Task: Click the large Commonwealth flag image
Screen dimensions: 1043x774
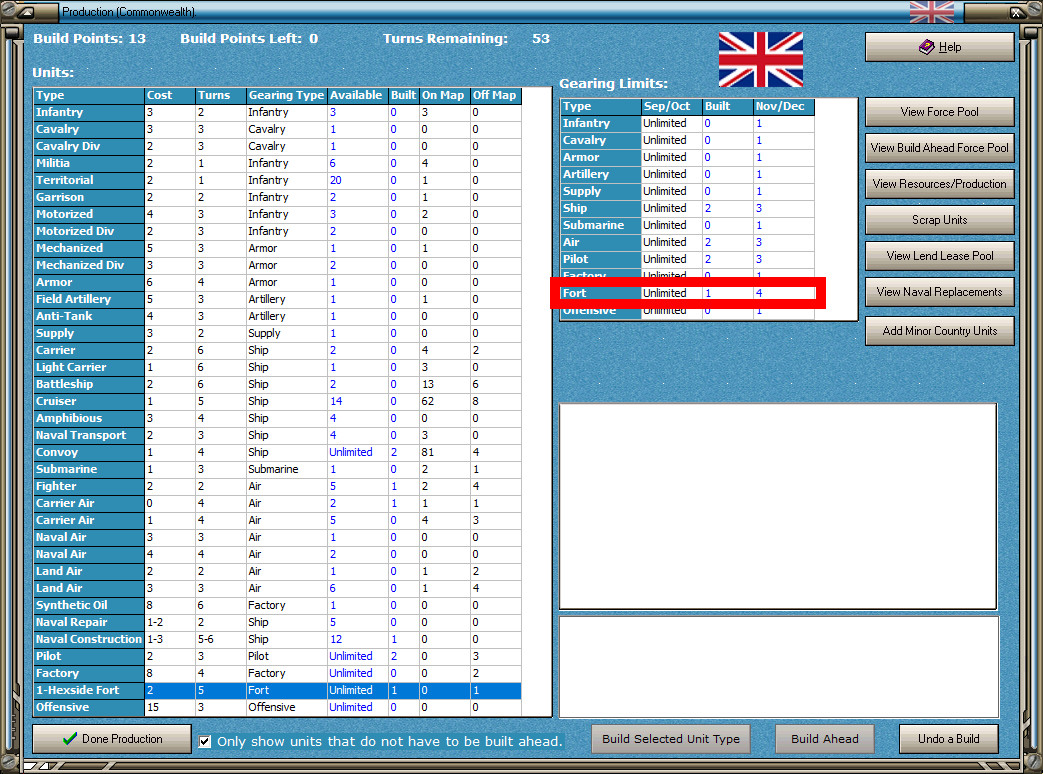Action: pyautogui.click(x=760, y=60)
